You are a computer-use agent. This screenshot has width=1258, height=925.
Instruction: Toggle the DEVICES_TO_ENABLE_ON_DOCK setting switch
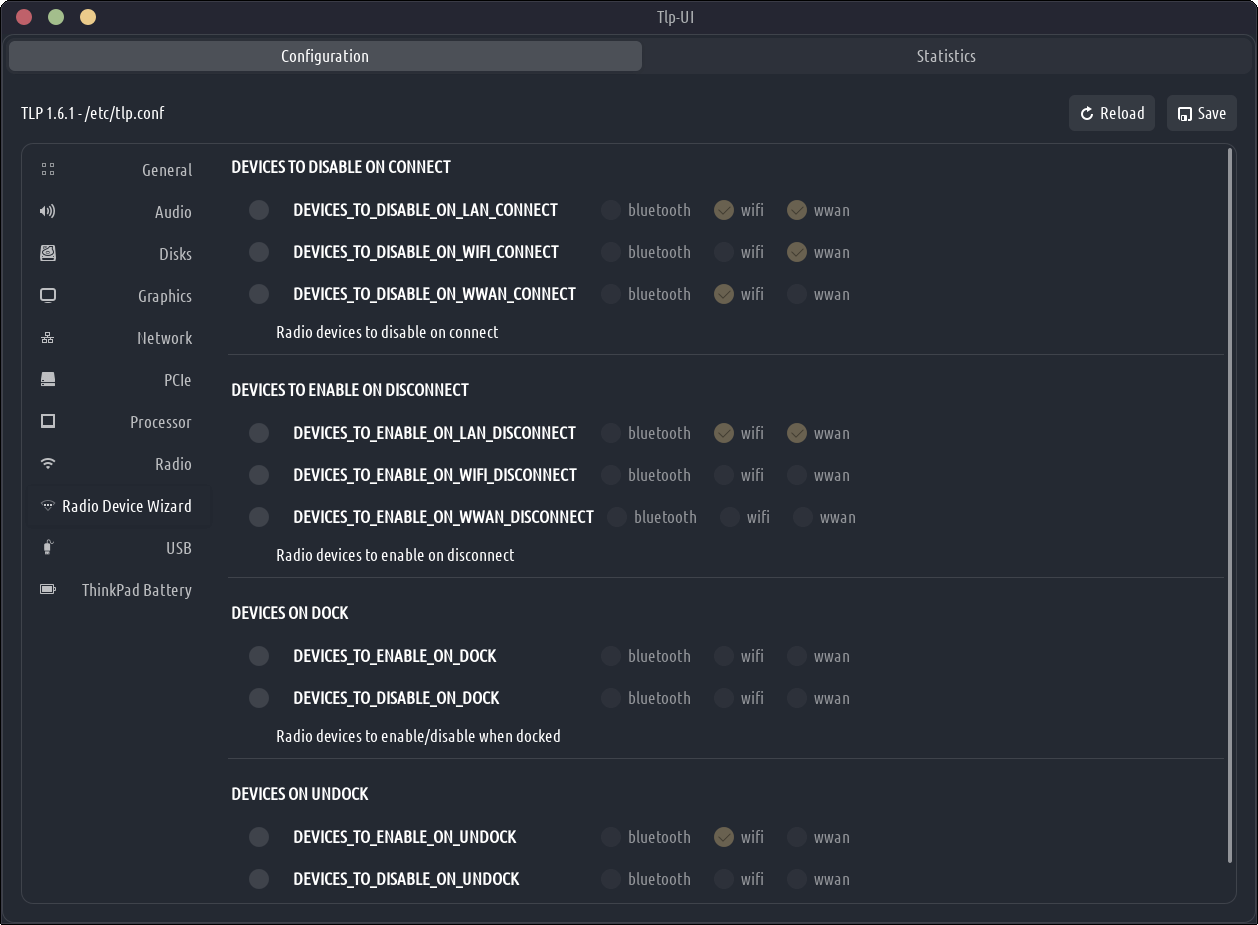tap(259, 656)
